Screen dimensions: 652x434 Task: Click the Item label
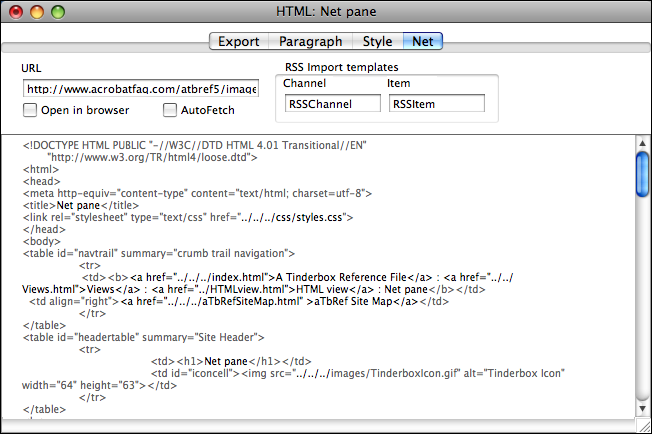399,83
